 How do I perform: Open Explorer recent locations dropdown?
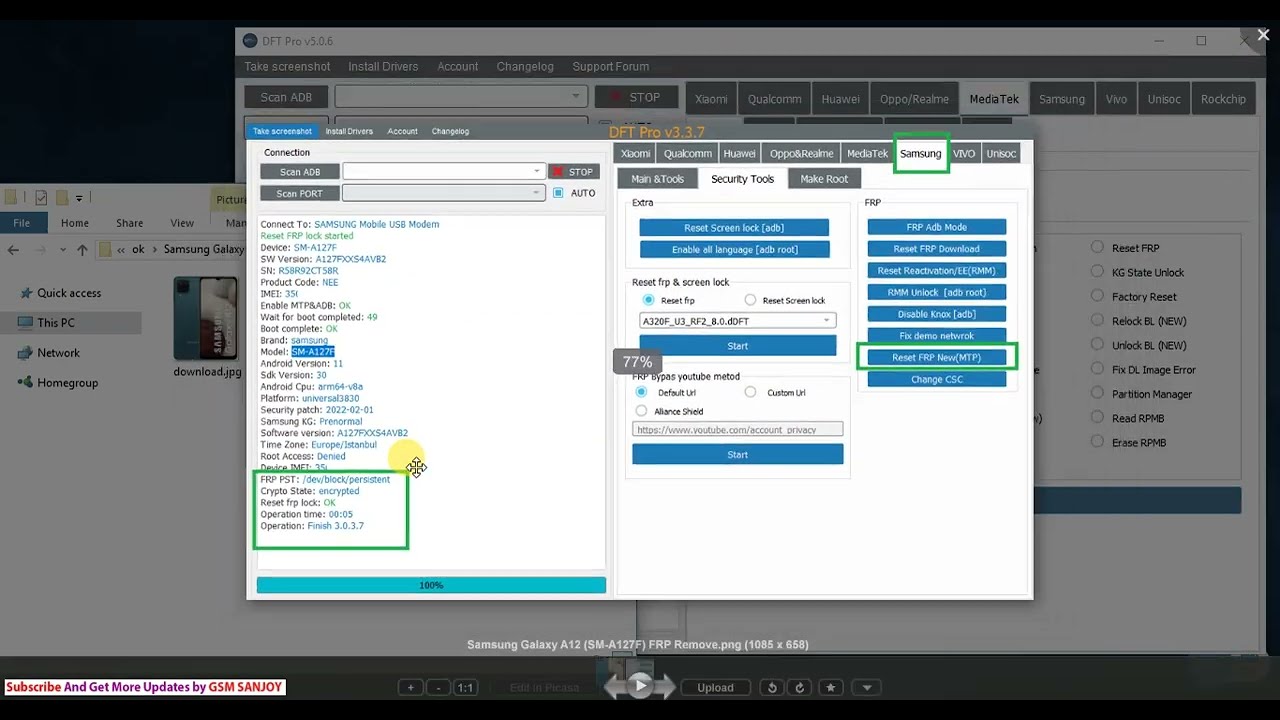pos(63,249)
